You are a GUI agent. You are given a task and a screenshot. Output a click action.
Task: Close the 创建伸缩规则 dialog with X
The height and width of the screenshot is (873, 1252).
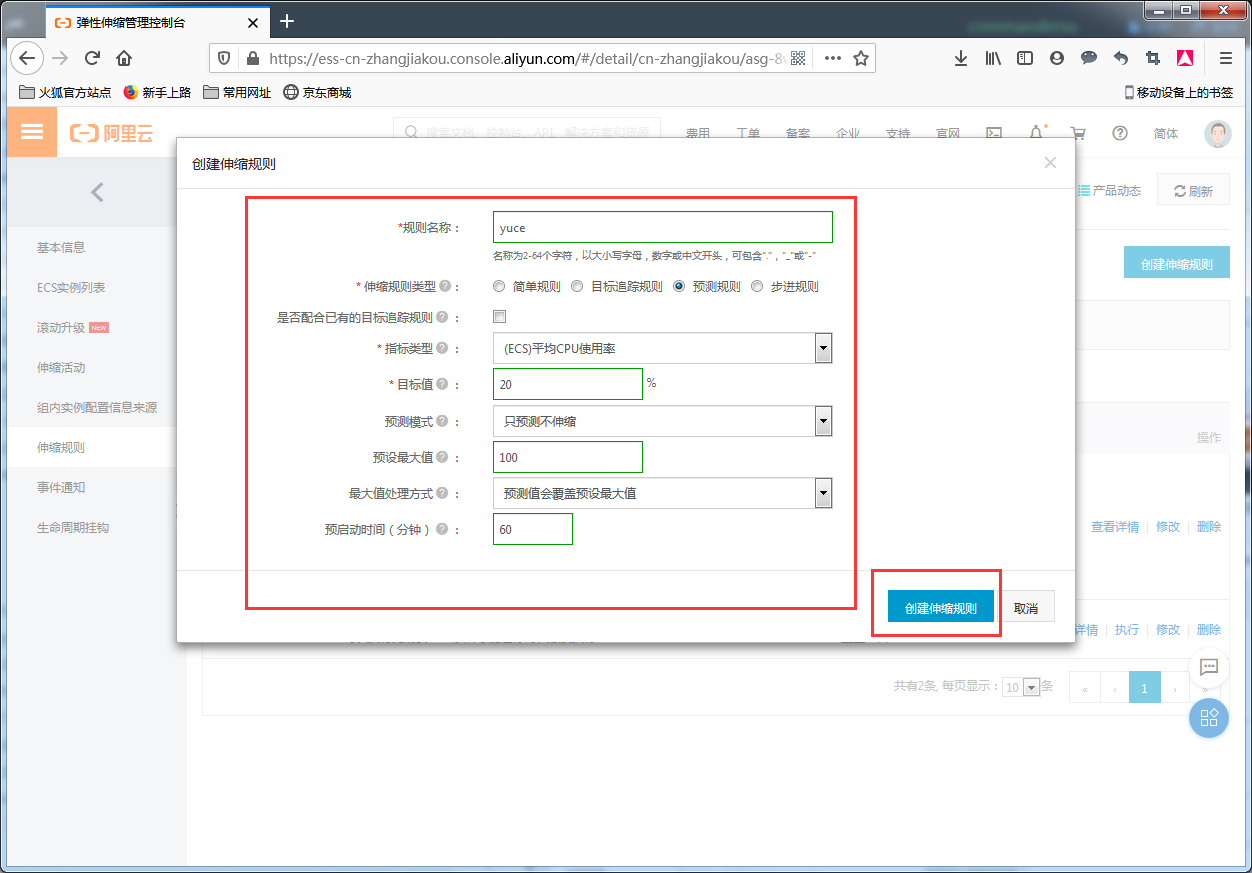pos(1050,163)
